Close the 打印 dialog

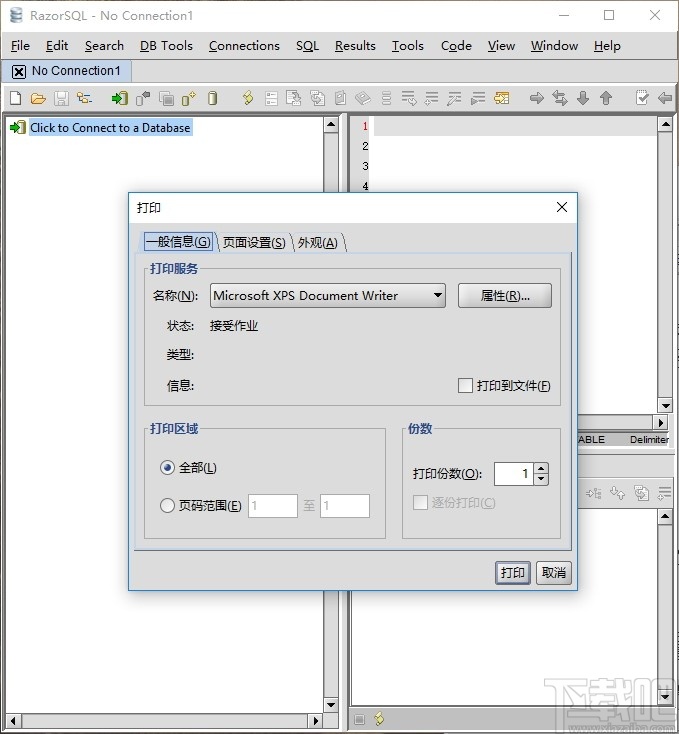pyautogui.click(x=562, y=207)
